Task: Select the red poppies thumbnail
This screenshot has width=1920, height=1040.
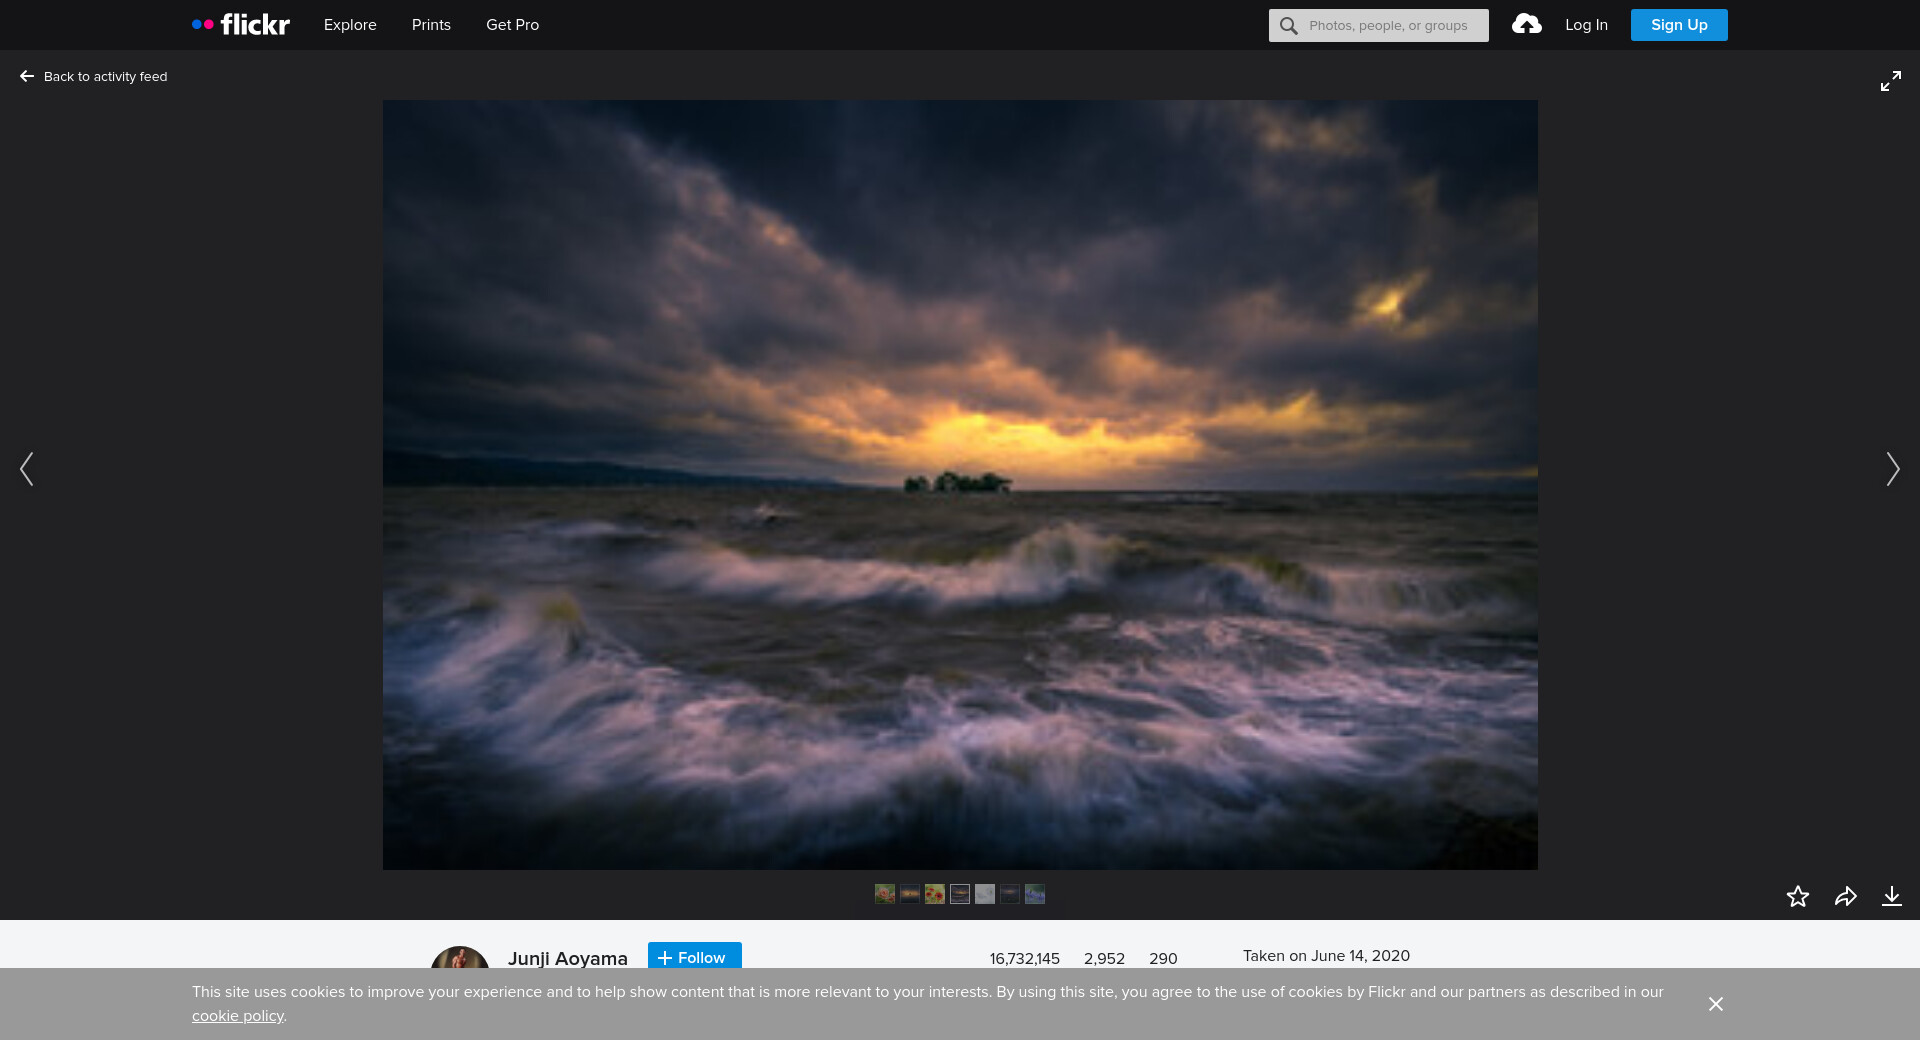Action: [934, 894]
